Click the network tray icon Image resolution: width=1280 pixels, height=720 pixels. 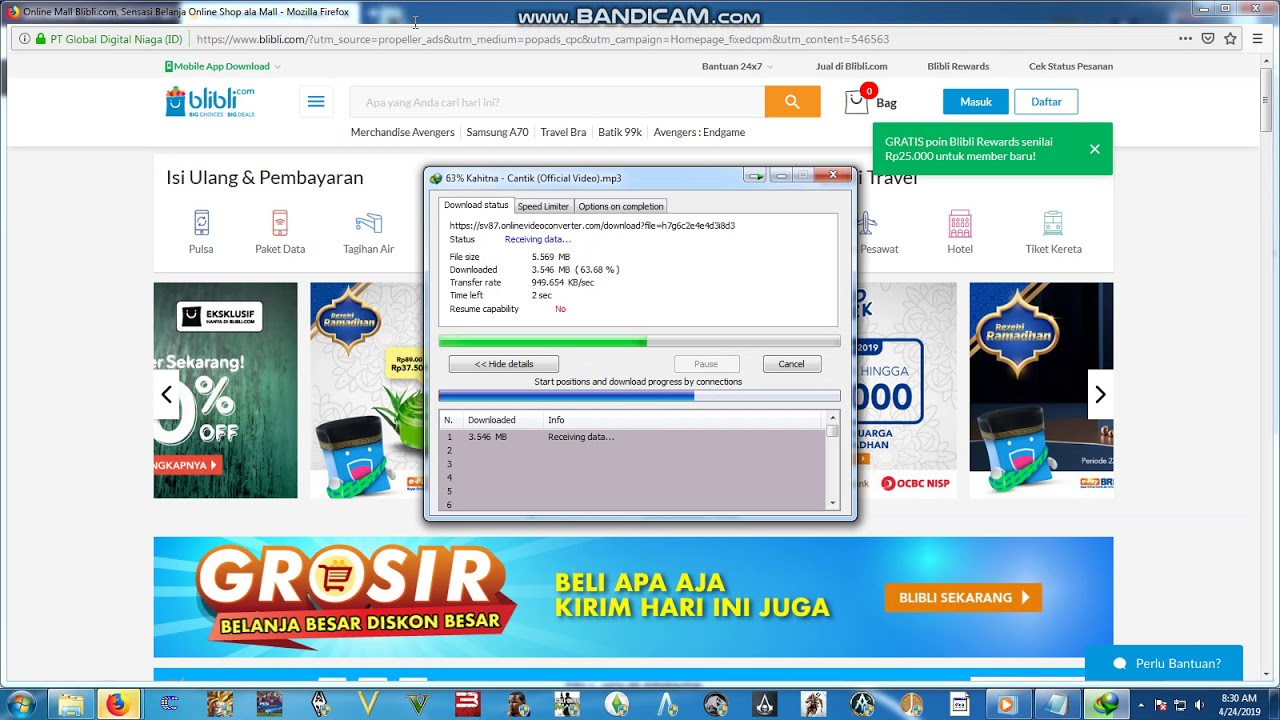click(1180, 705)
